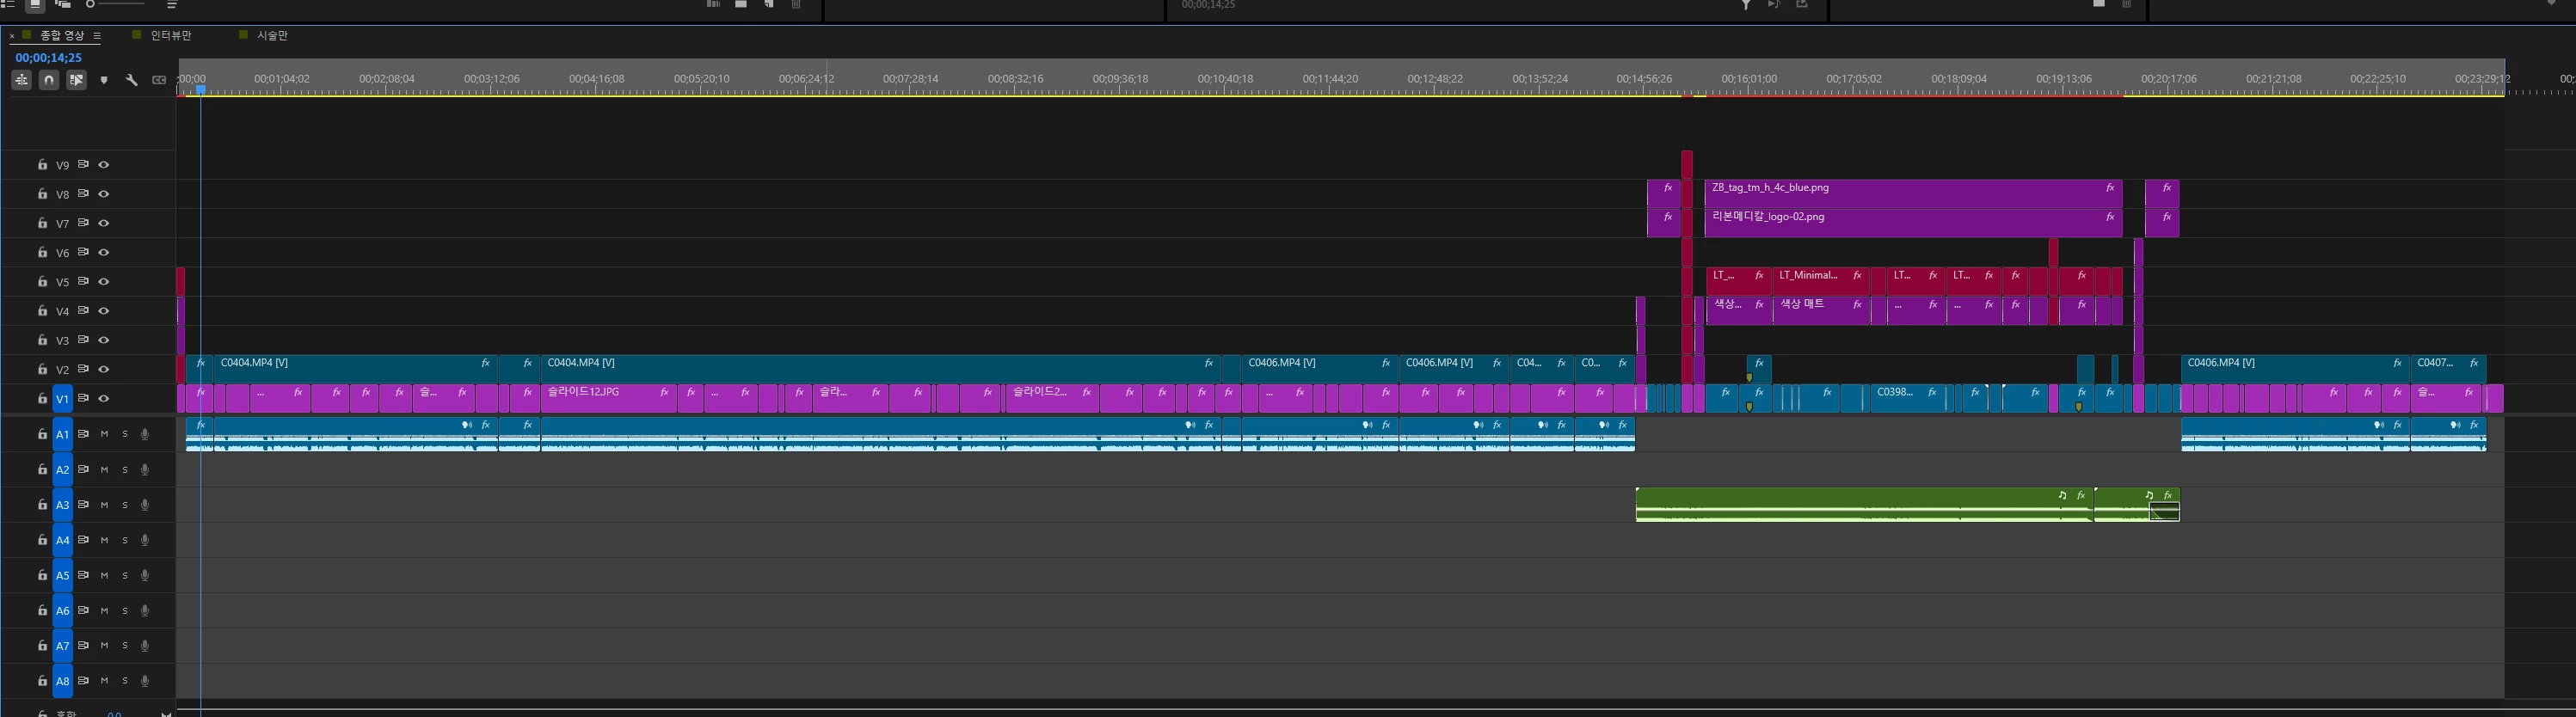Hide track V8 output with eye icon
The image size is (2576, 717).
[x=103, y=194]
